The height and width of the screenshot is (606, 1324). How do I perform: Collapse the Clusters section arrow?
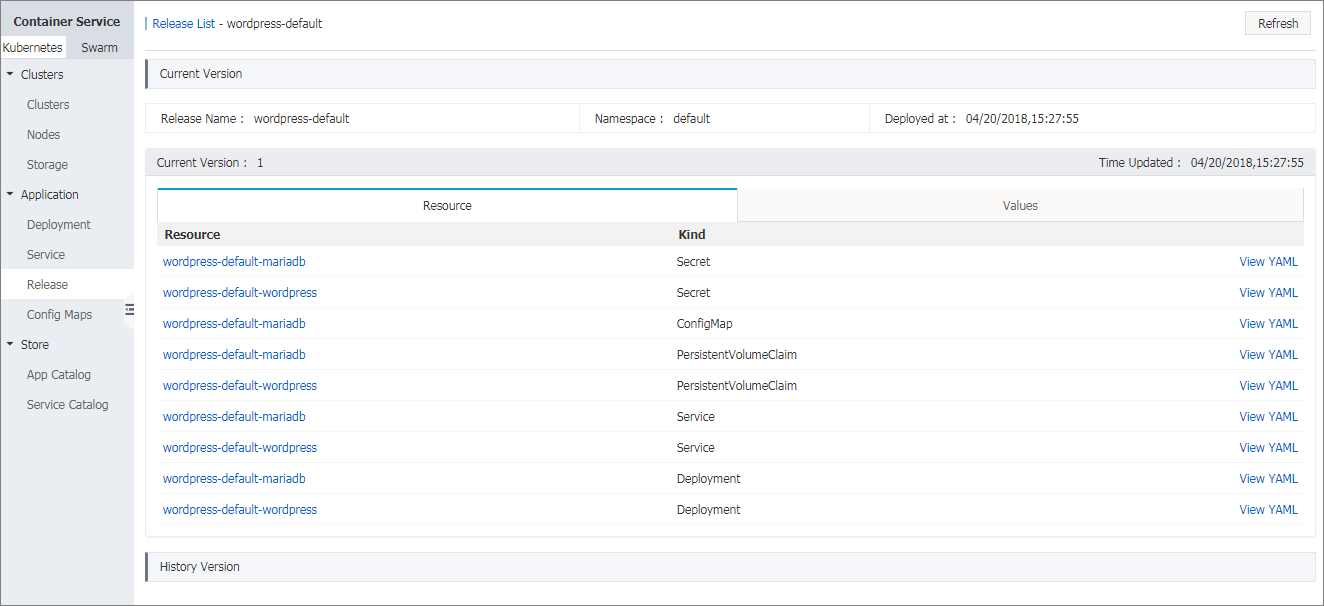(10, 74)
